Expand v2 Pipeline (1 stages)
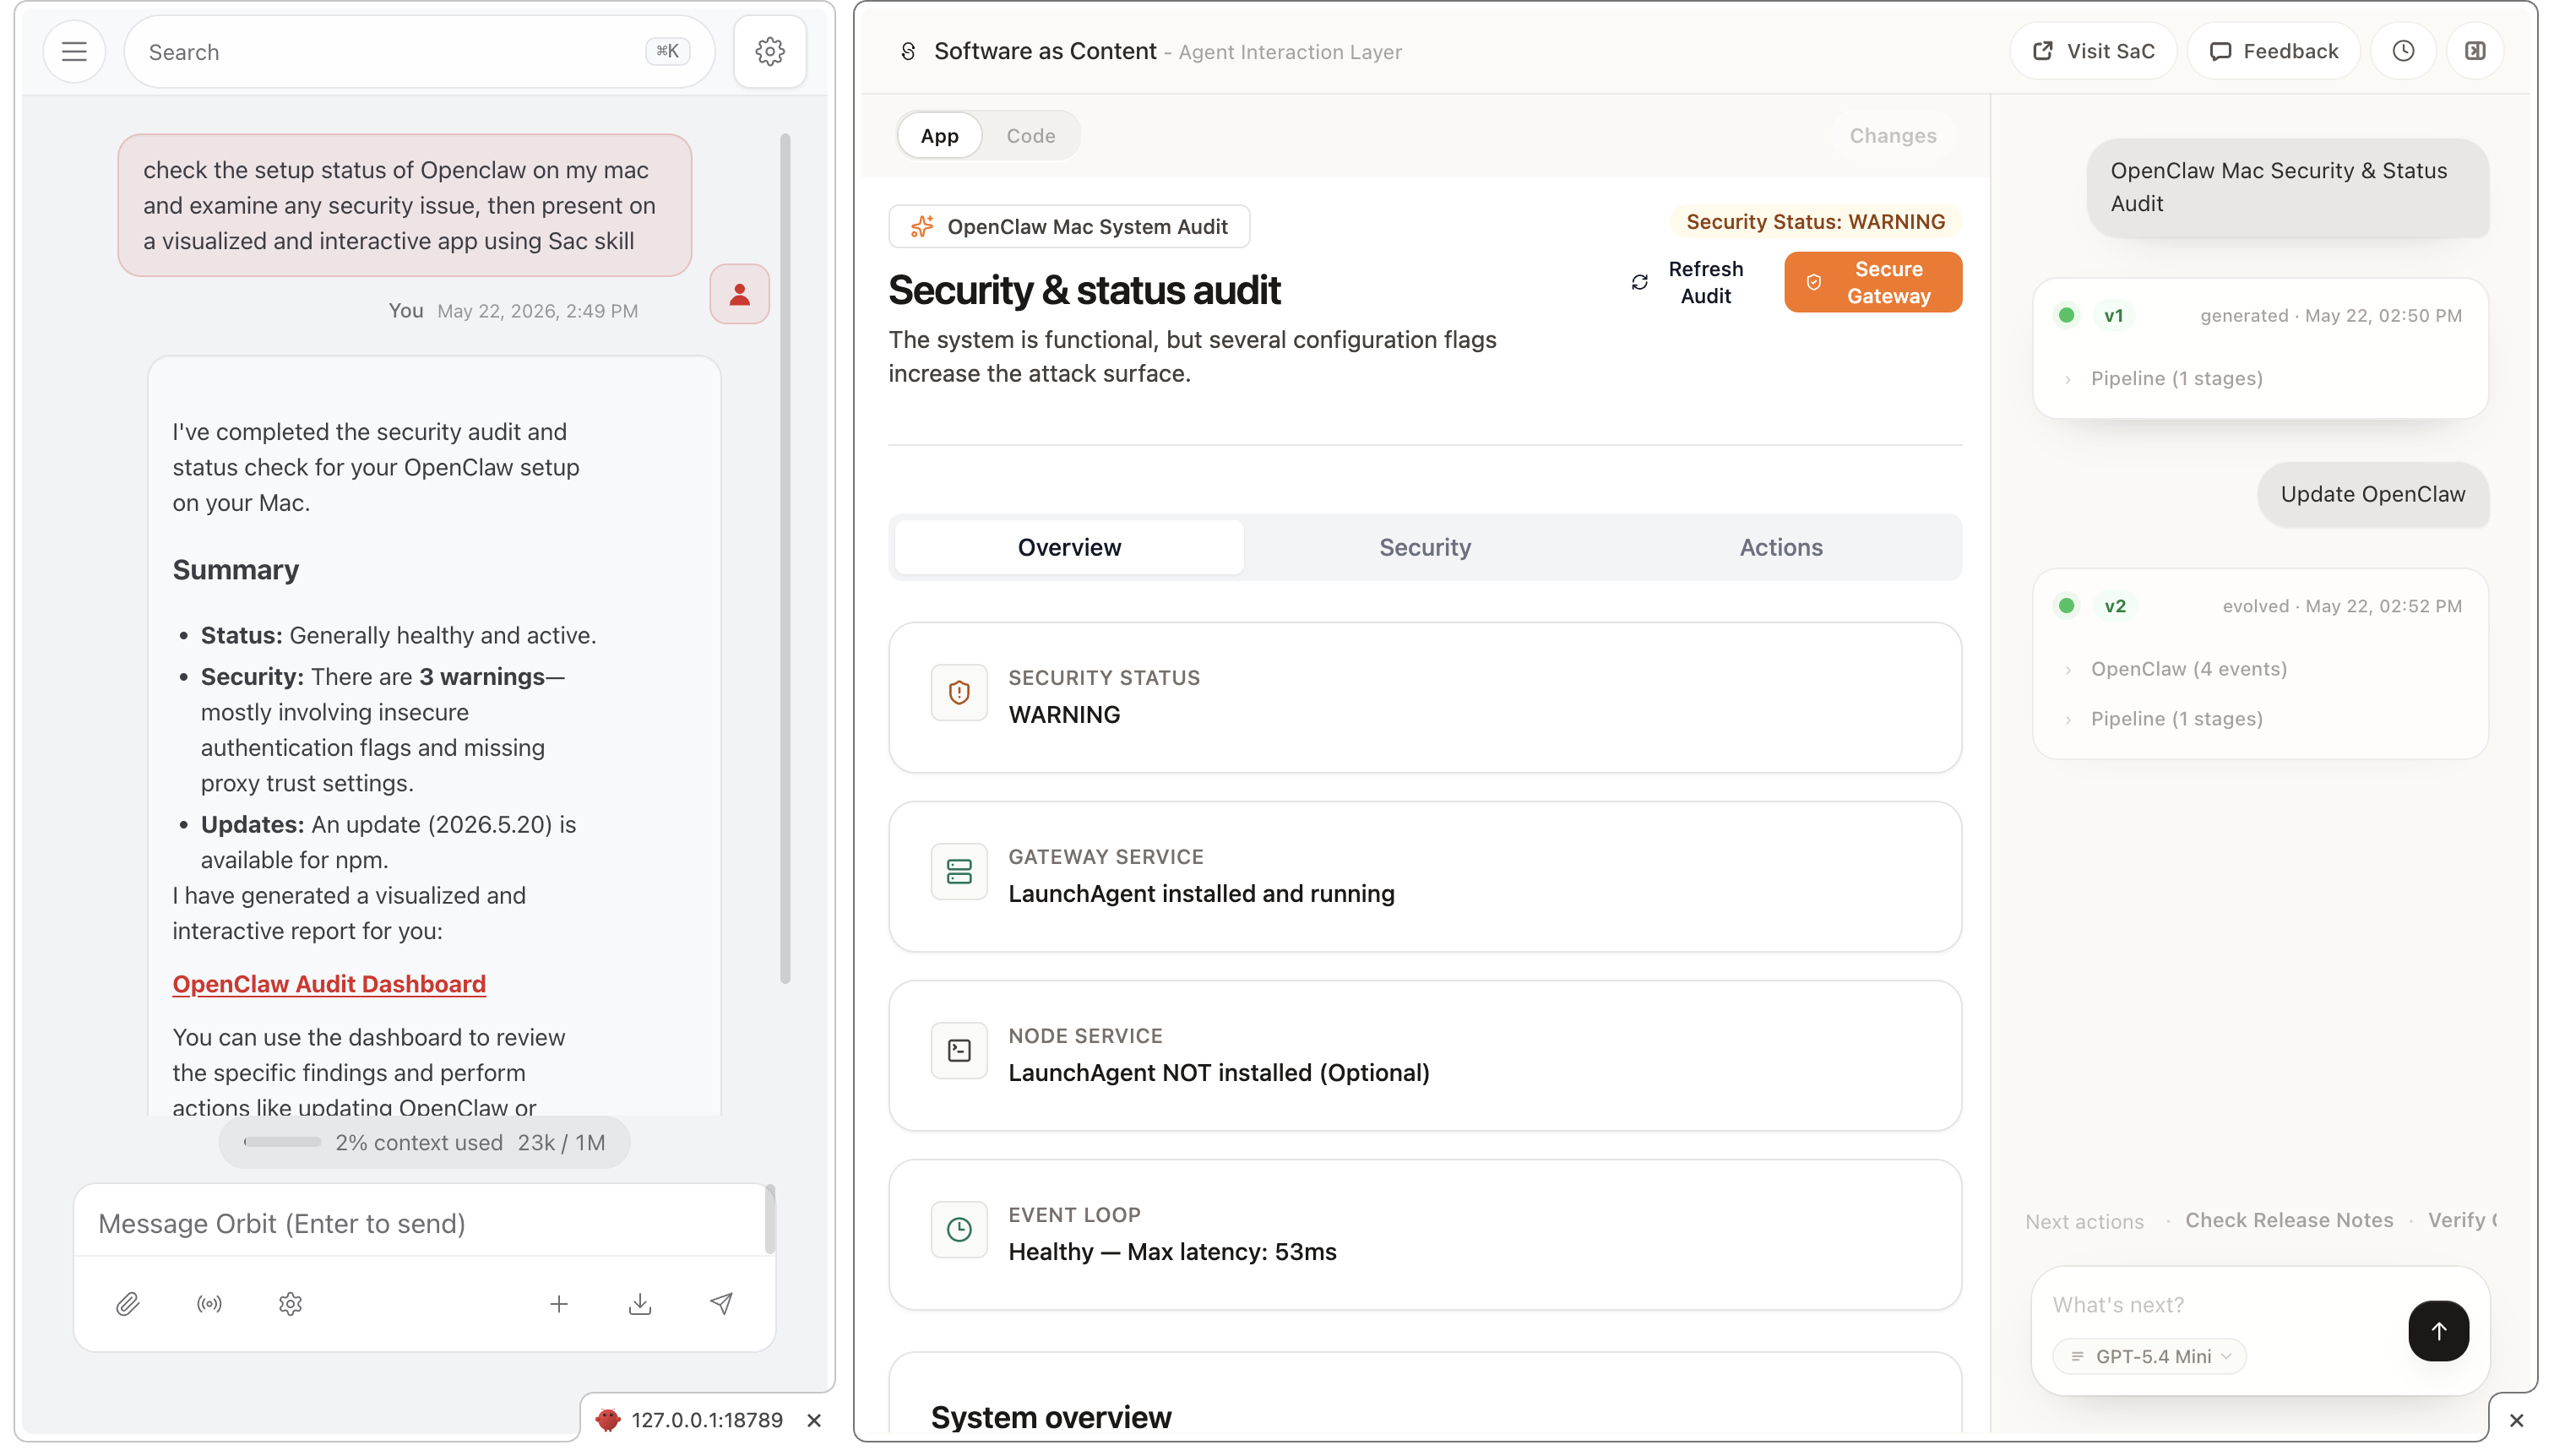Viewport: 2554px width, 1456px height. (2165, 719)
